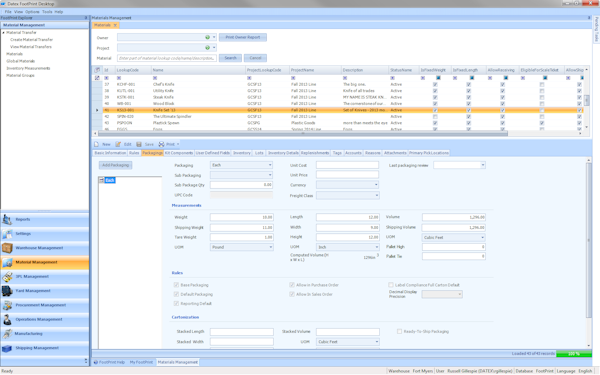Collapse the Each node in packaging tree
The height and width of the screenshot is (375, 600).
[x=101, y=180]
